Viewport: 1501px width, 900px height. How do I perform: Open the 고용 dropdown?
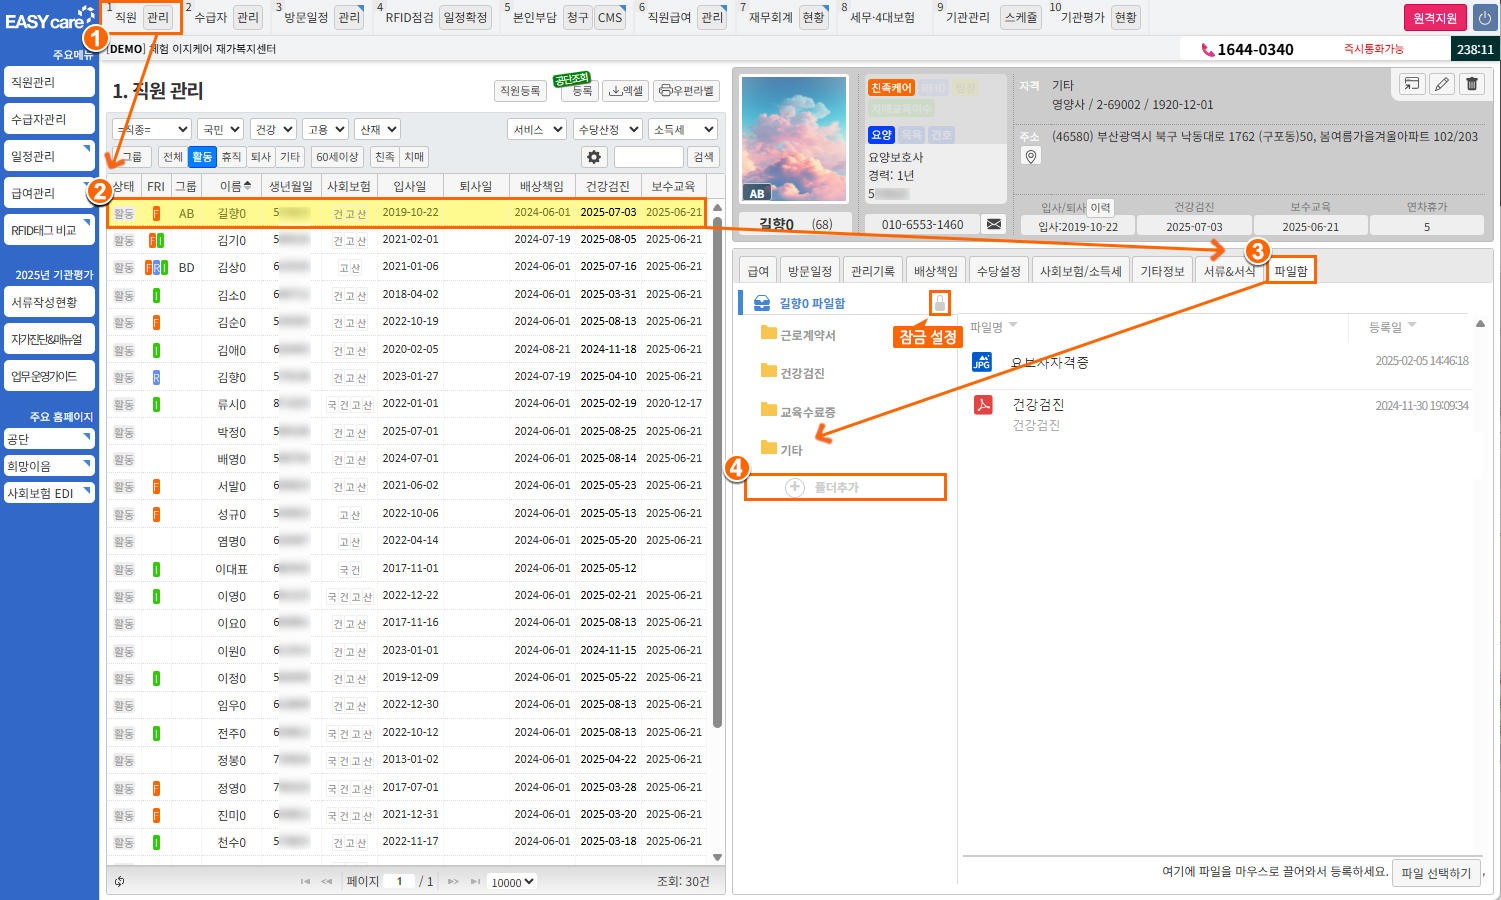pos(325,129)
